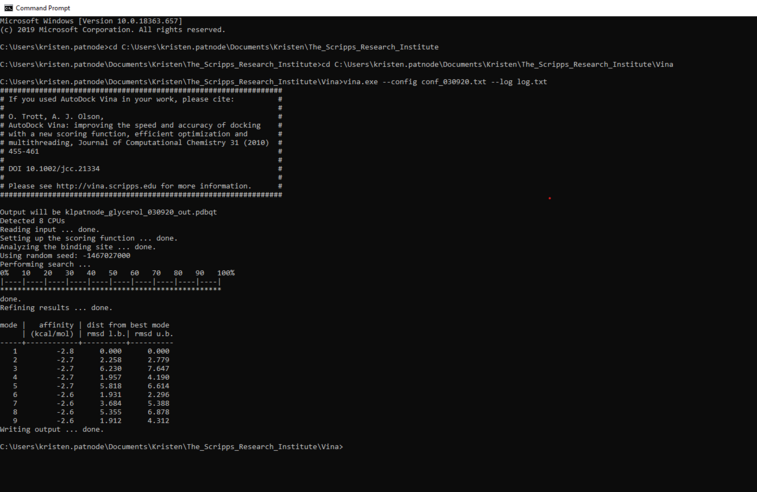Click rmsd u.b. value '5.388' in mode 7

(x=158, y=404)
